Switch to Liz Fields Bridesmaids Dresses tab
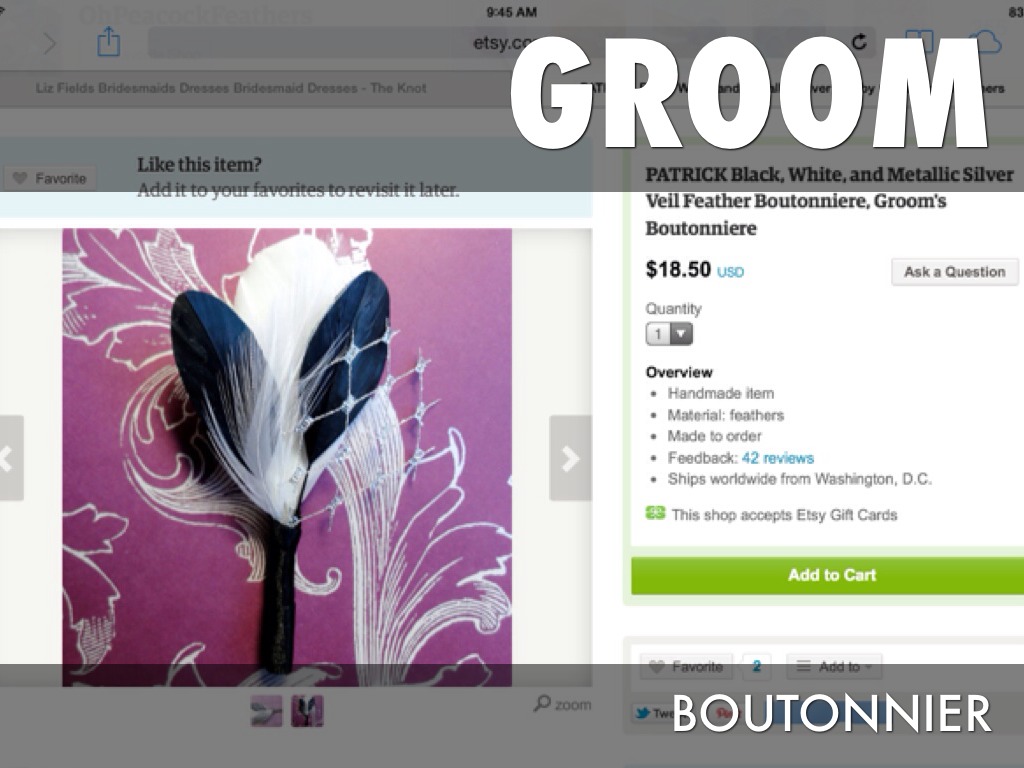 (231, 88)
